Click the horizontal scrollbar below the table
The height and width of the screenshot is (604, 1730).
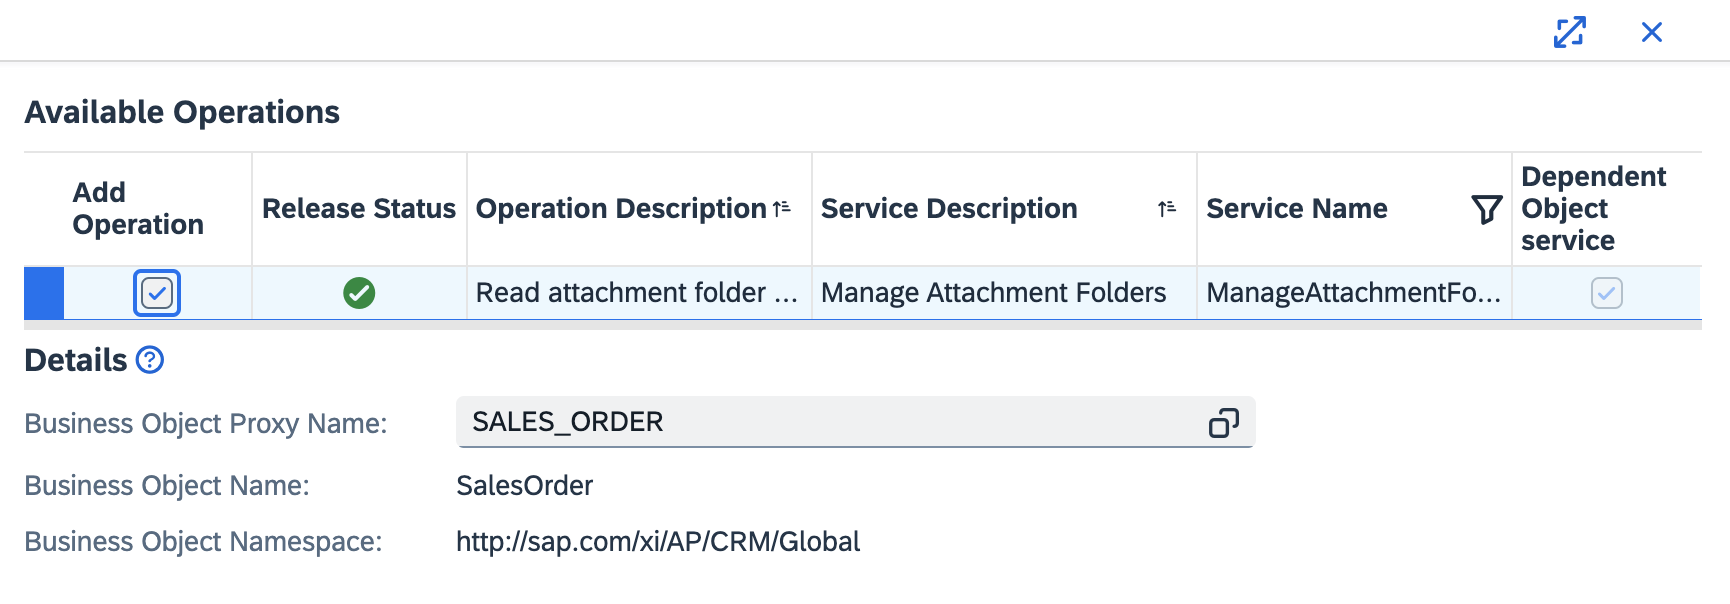coord(760,327)
